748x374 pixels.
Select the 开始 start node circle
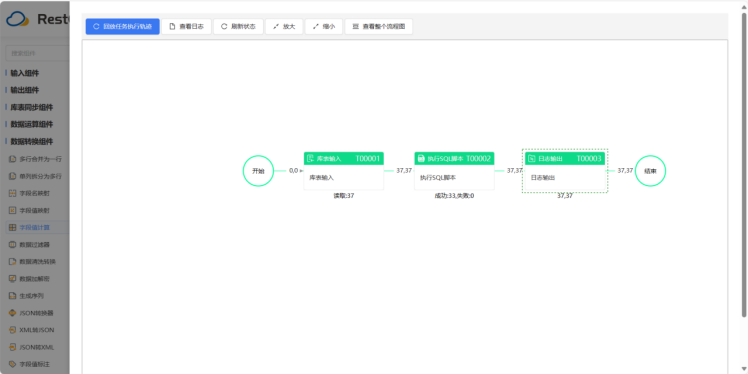coord(258,170)
